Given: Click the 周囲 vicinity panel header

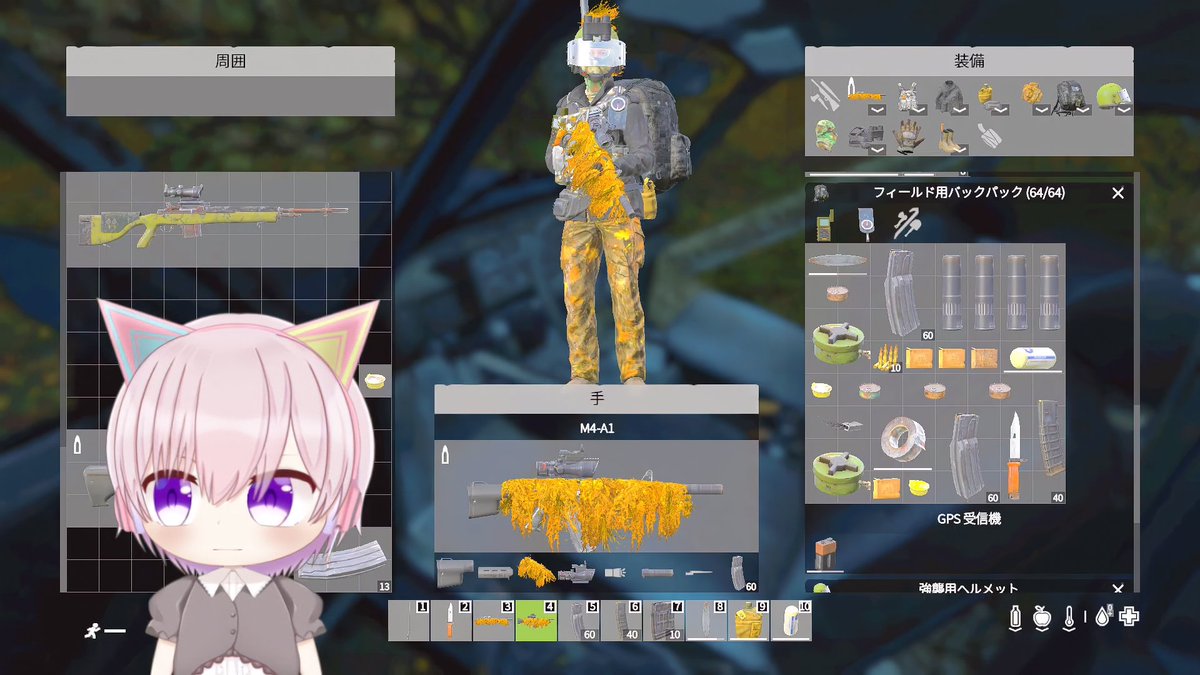Looking at the screenshot, I should (x=230, y=61).
